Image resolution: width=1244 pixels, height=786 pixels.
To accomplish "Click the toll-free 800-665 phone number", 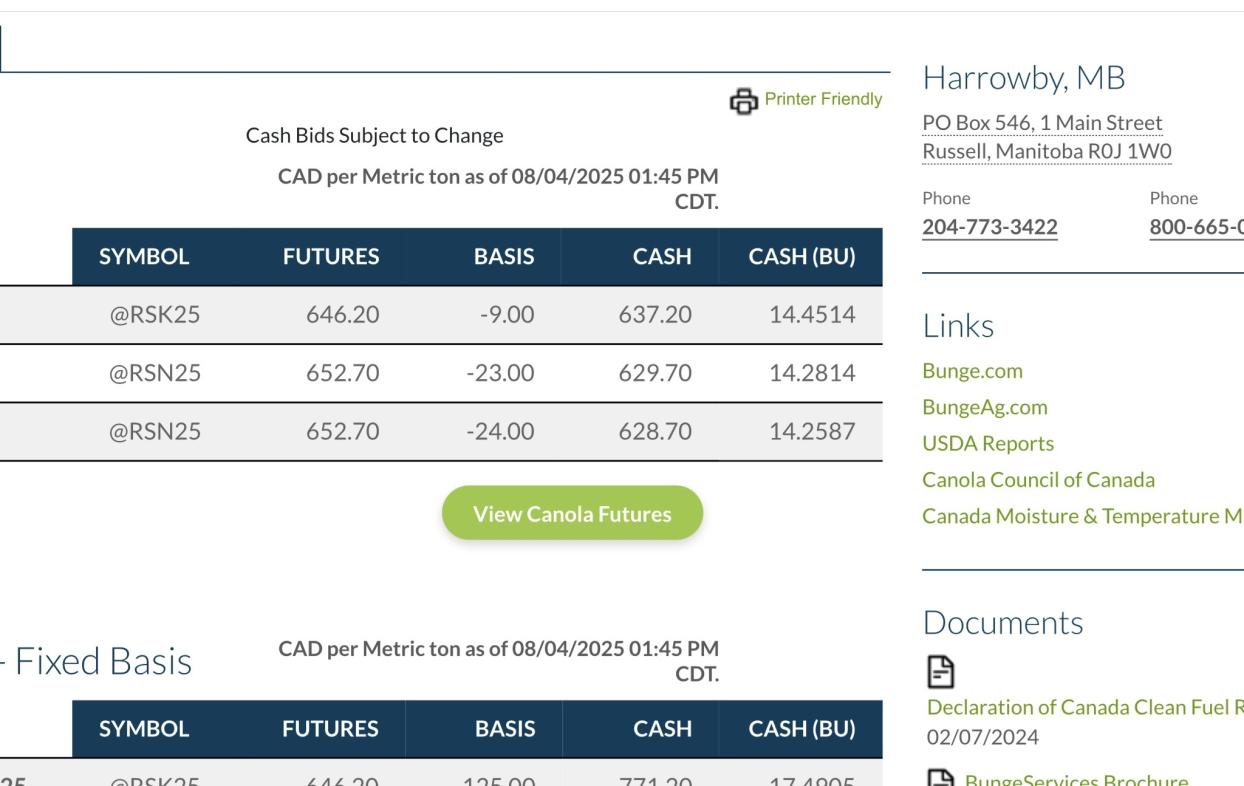I will pos(1196,227).
